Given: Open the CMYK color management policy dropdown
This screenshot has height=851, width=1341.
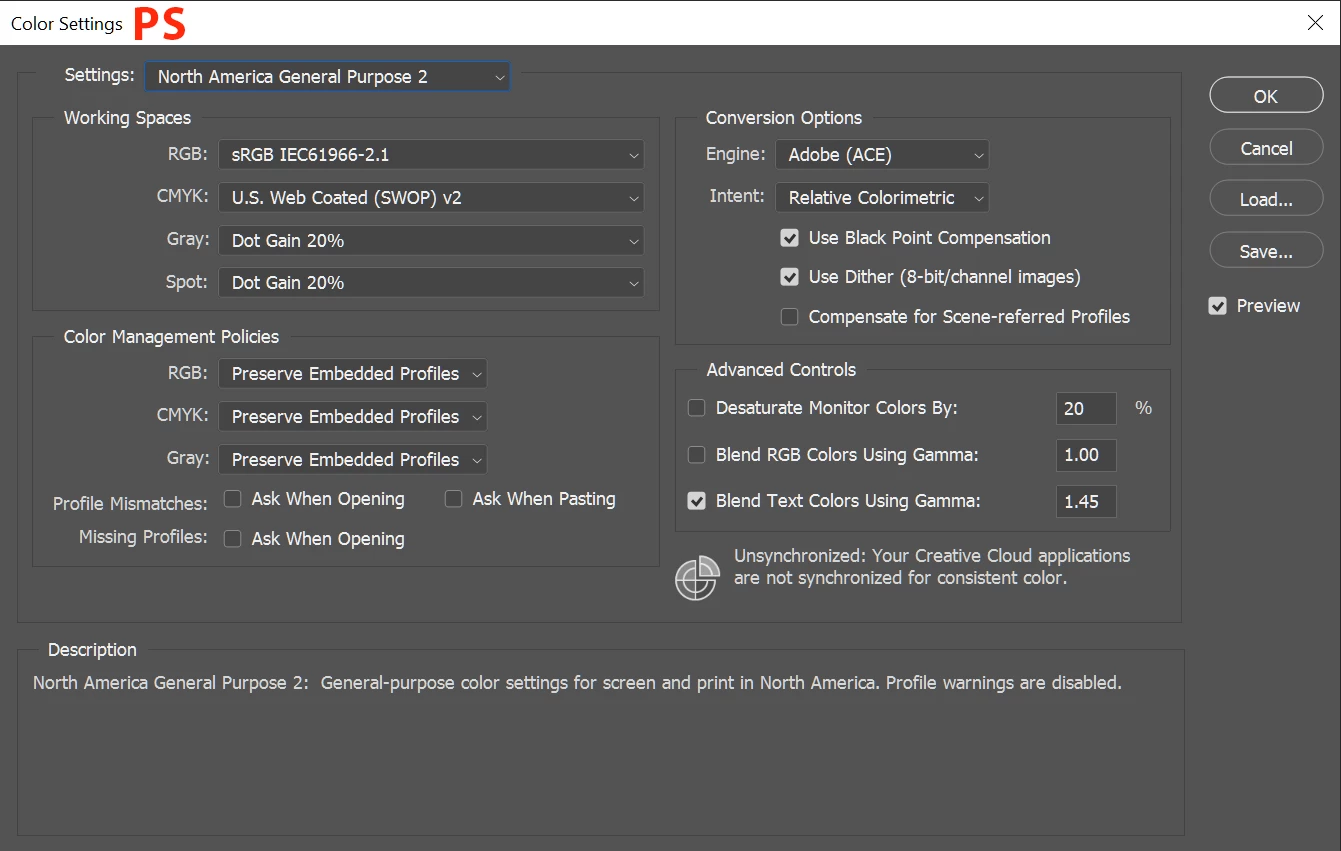Looking at the screenshot, I should pyautogui.click(x=353, y=417).
